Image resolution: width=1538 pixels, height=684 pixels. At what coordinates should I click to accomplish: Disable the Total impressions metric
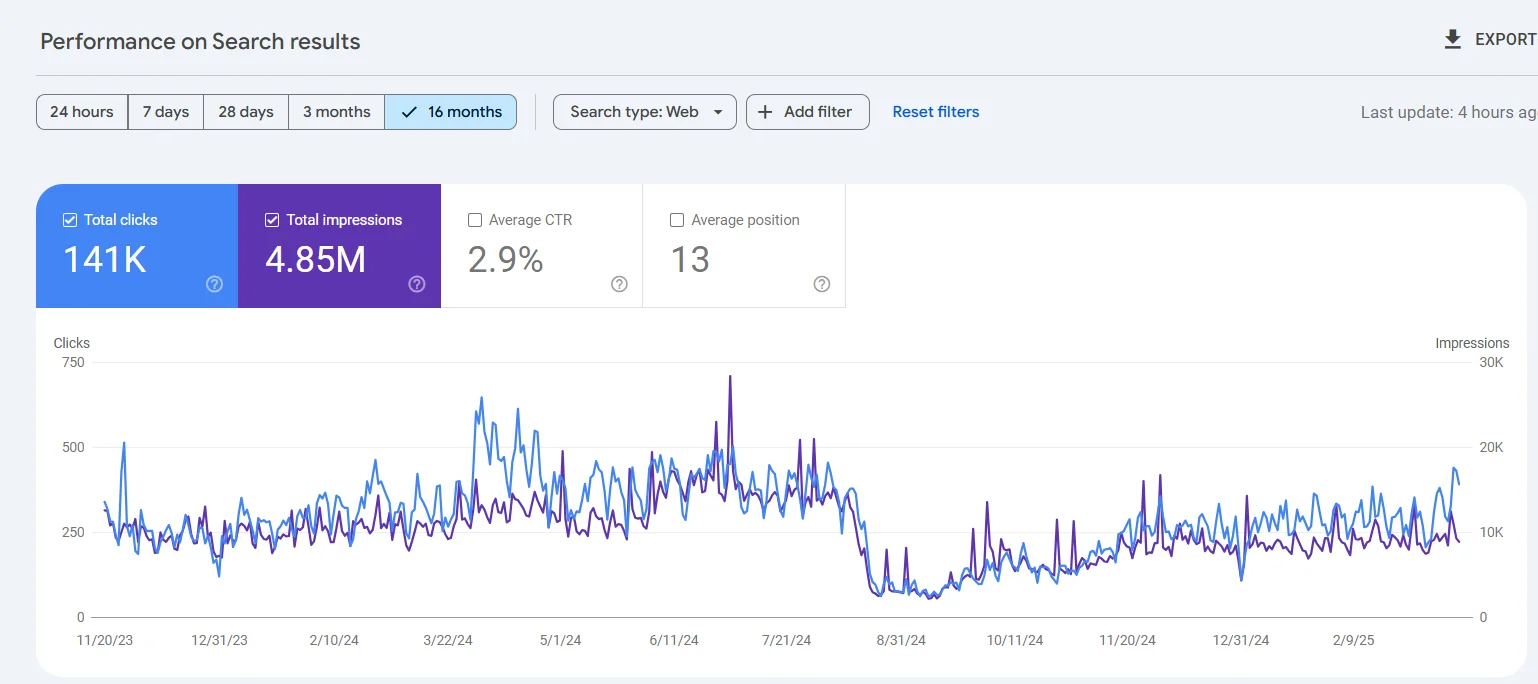(x=271, y=219)
